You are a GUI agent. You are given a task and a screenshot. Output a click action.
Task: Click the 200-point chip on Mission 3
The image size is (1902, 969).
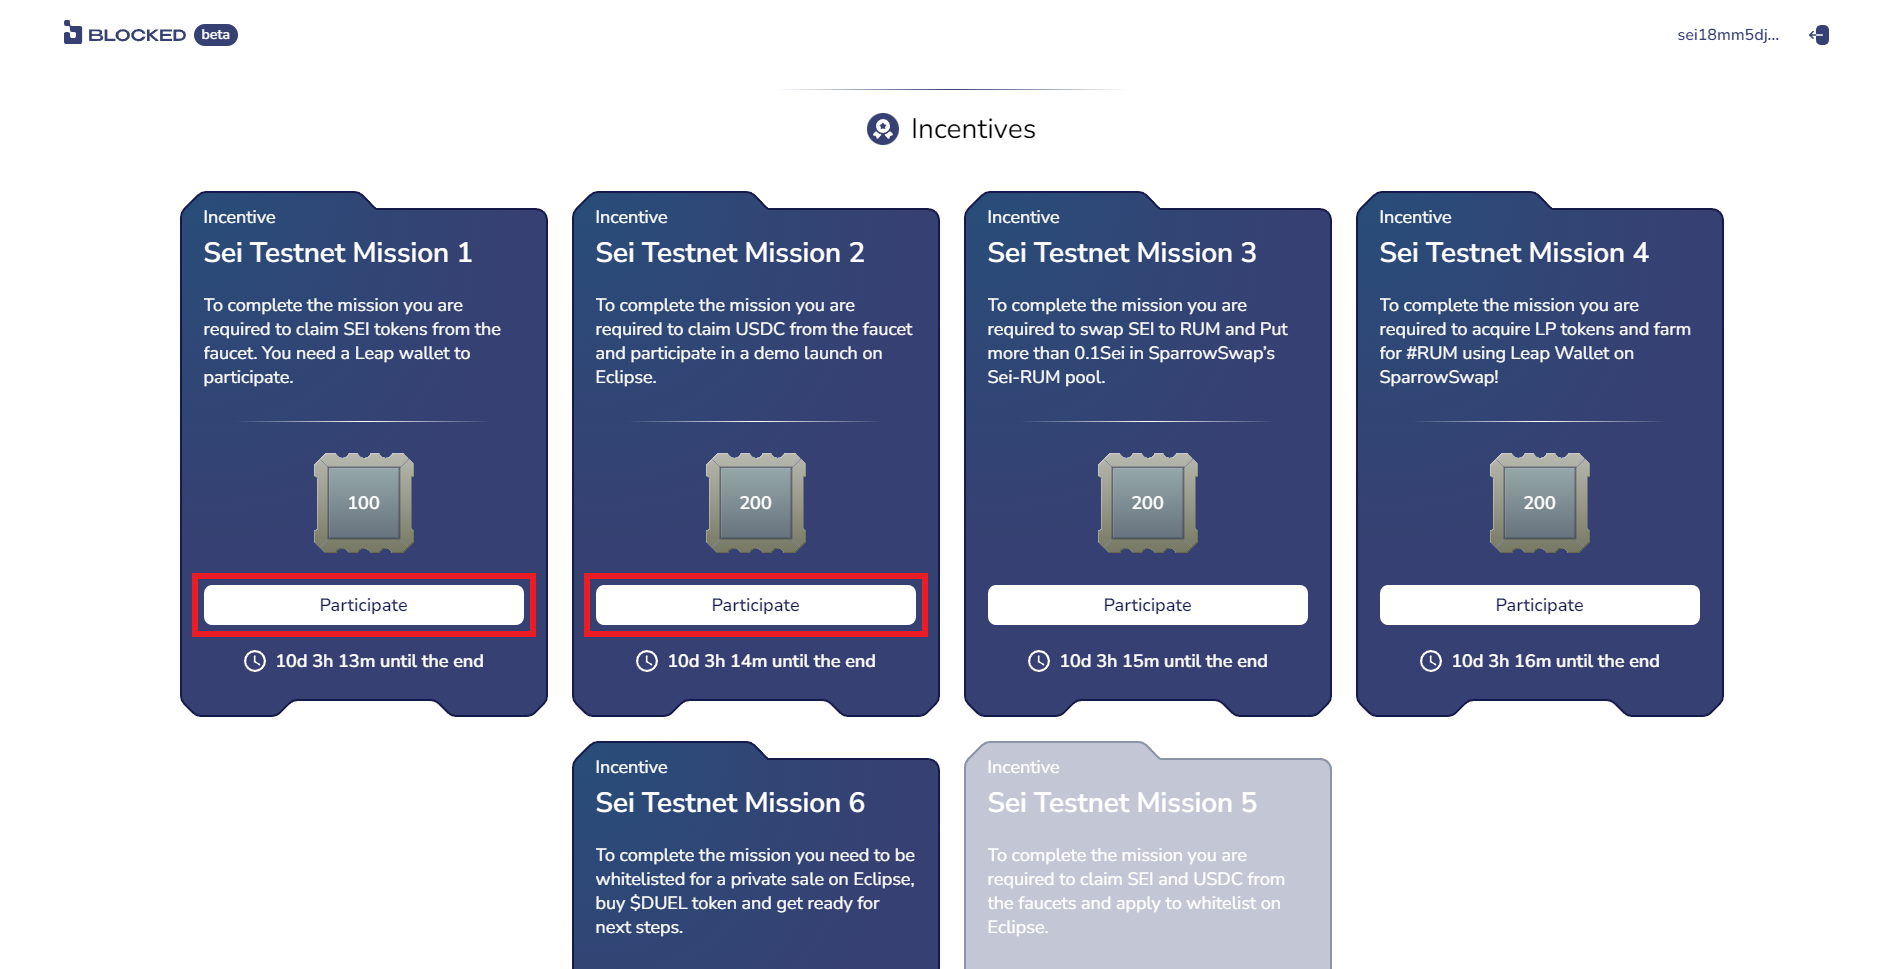pyautogui.click(x=1148, y=503)
